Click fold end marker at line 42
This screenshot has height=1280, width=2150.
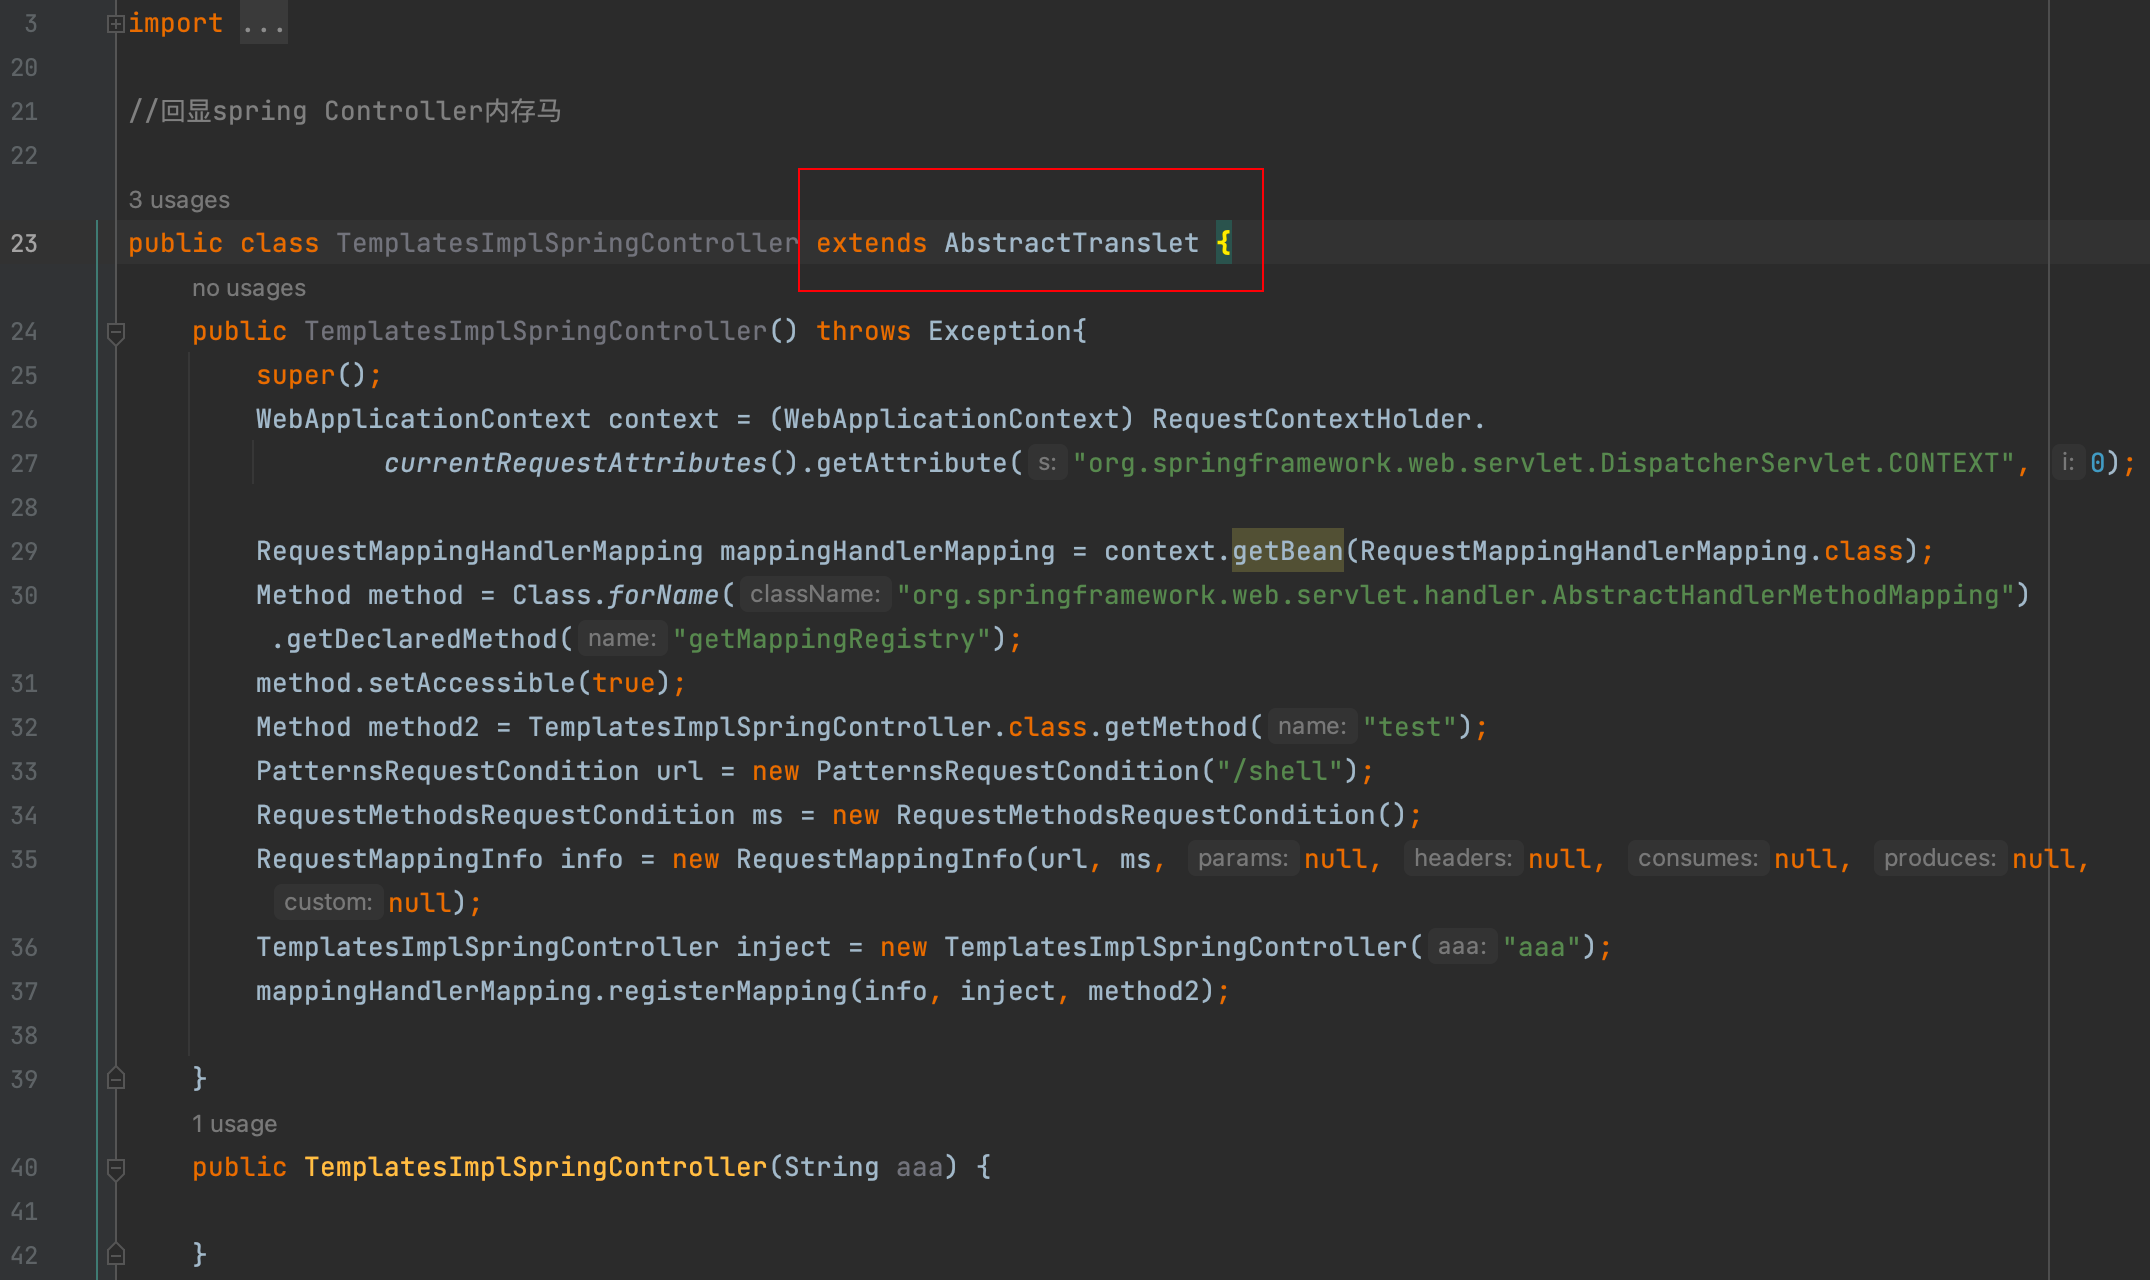click(116, 1255)
